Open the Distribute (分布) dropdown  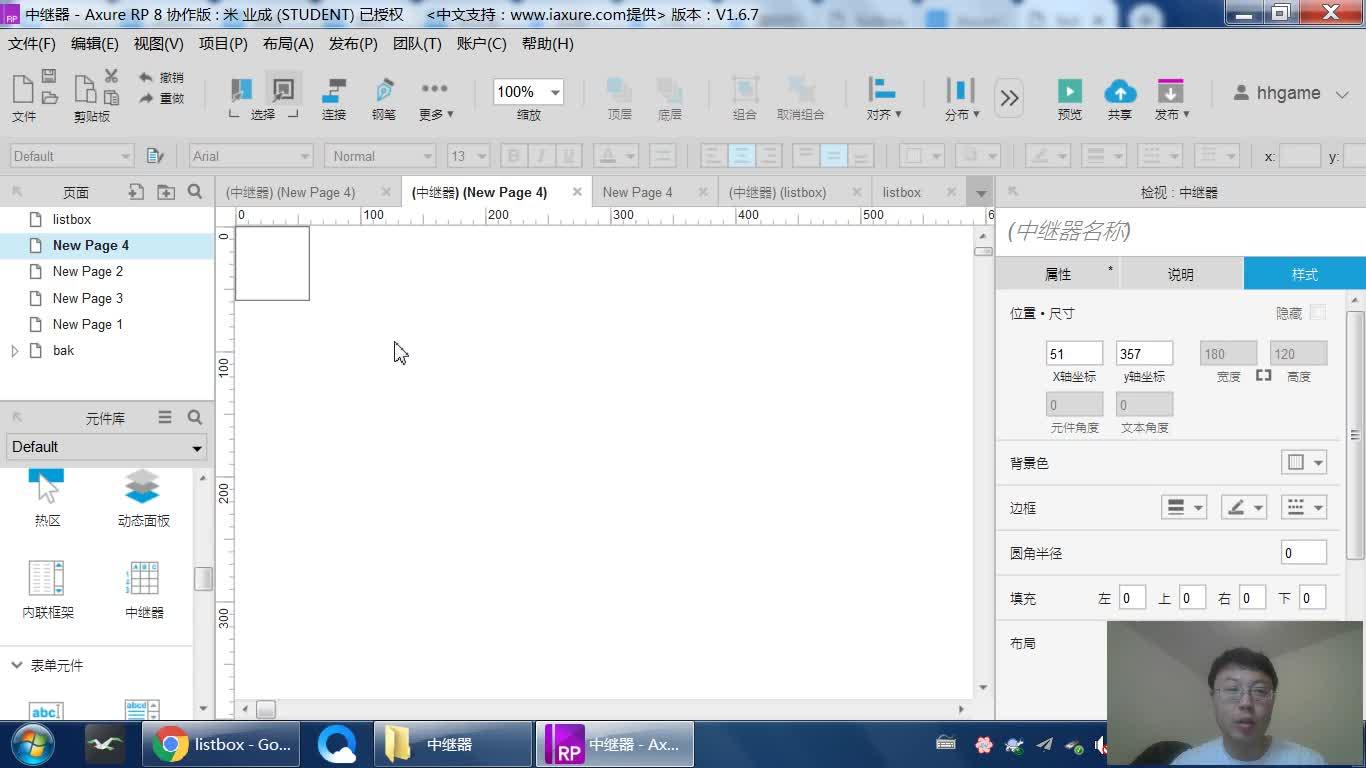pos(962,99)
